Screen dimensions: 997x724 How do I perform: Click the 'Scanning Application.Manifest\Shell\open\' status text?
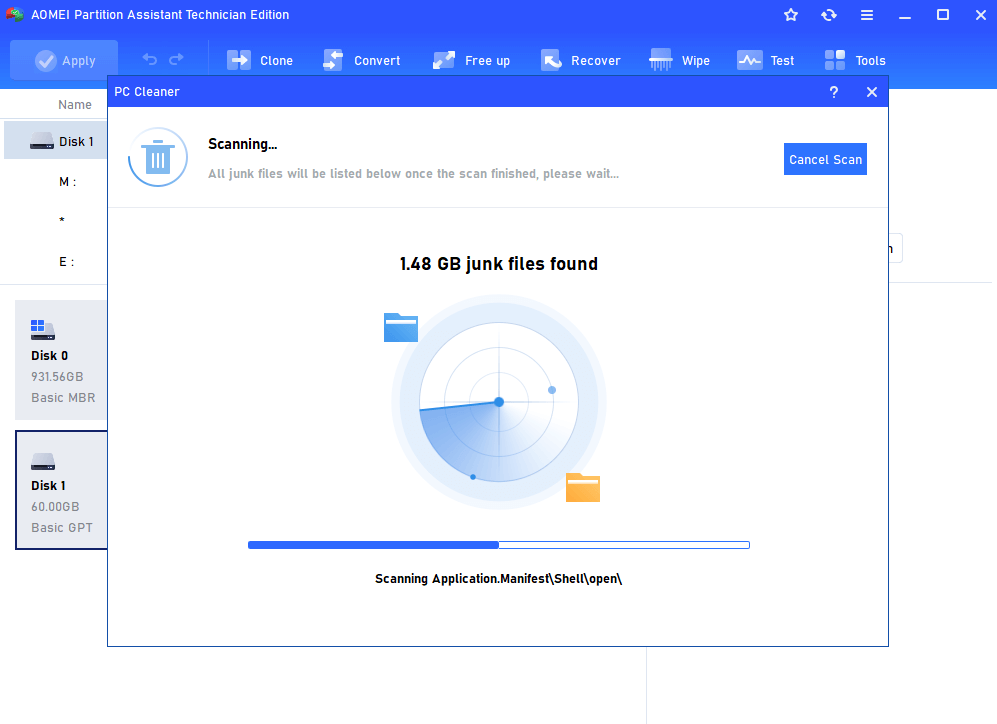pos(498,578)
